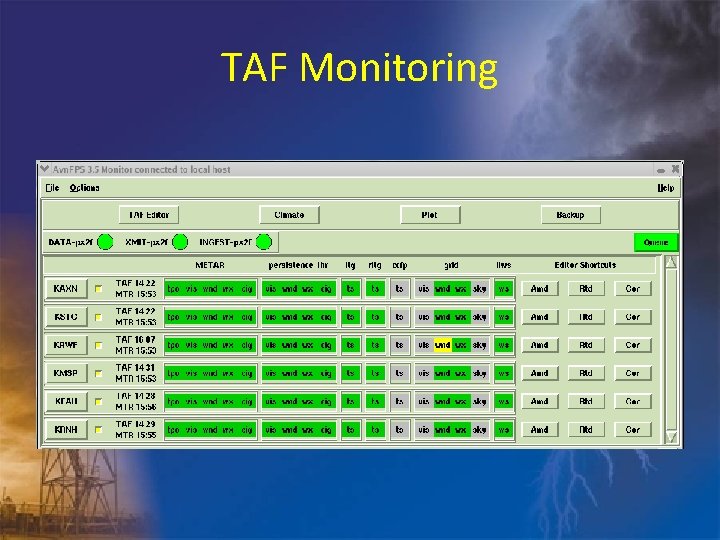
Task: Click the gray grid sky cell for KAXN
Action: point(479,289)
